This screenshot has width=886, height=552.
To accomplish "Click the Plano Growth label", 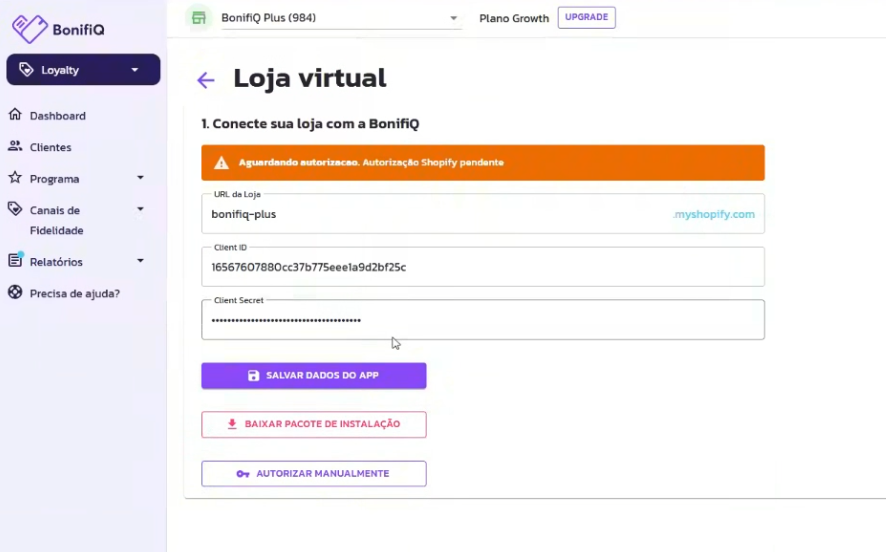I will click(x=514, y=18).
